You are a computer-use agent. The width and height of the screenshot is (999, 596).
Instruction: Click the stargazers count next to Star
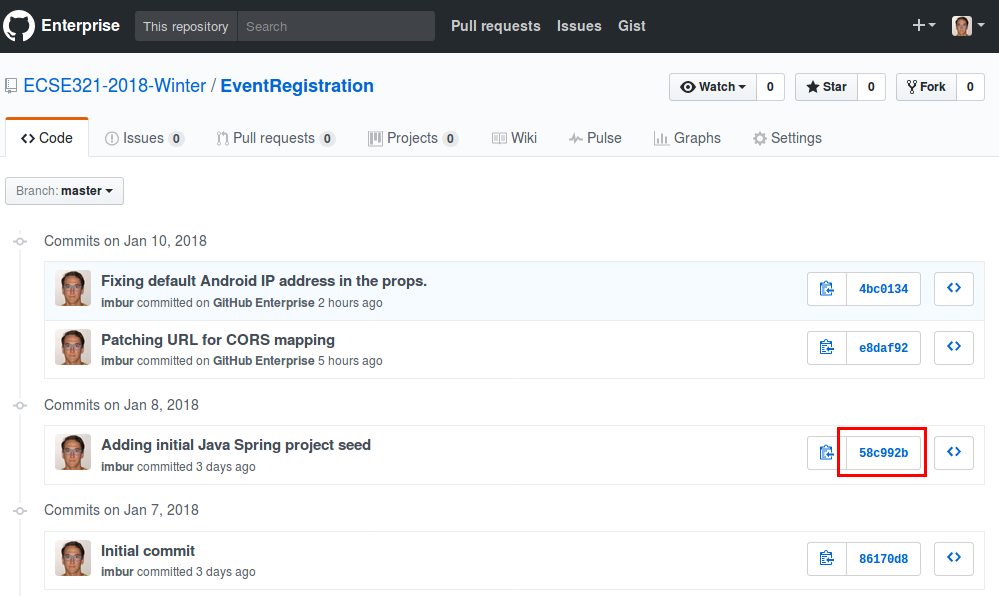pos(871,87)
